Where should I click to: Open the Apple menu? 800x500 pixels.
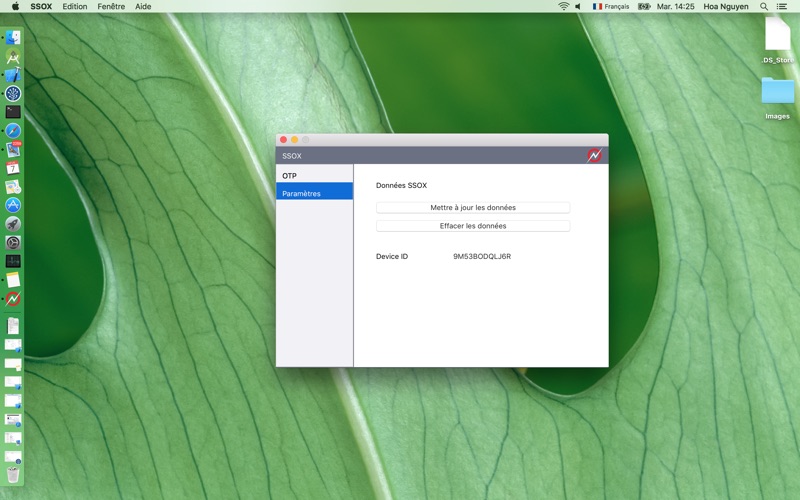point(15,6)
